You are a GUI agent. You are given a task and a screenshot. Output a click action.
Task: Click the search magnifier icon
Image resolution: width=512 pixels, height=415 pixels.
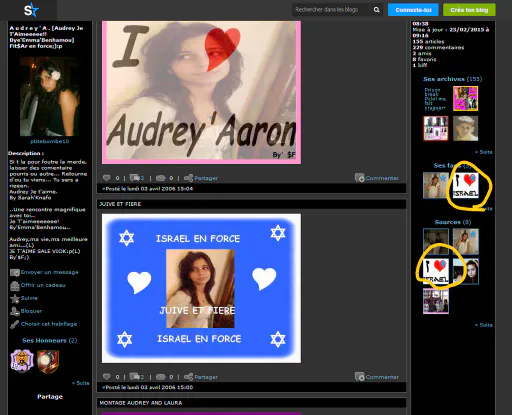[376, 10]
